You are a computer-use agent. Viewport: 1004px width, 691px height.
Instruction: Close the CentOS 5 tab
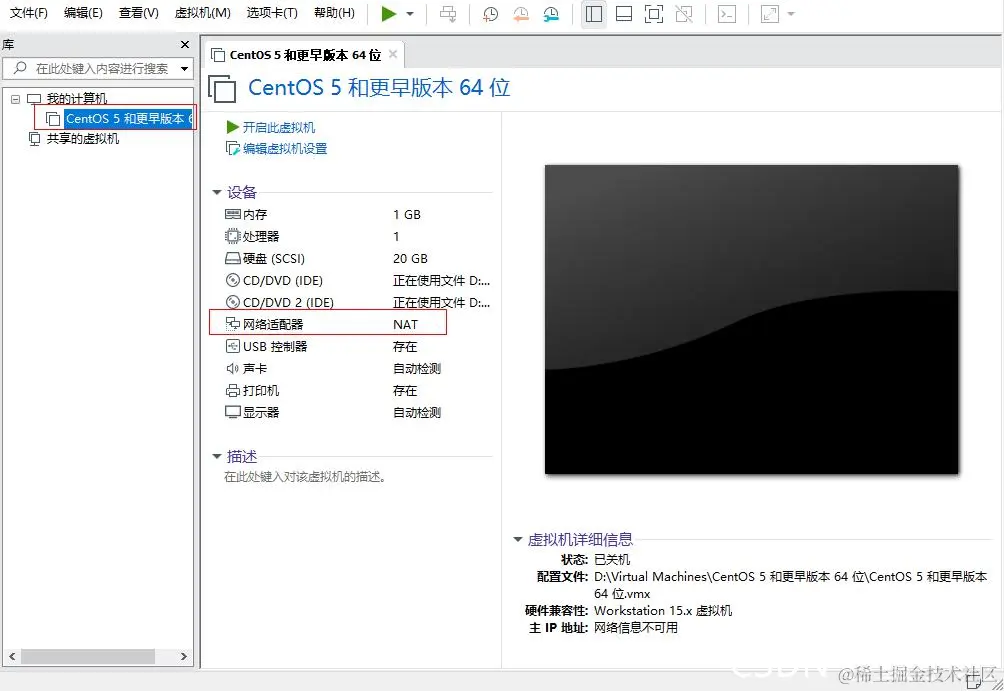[393, 54]
